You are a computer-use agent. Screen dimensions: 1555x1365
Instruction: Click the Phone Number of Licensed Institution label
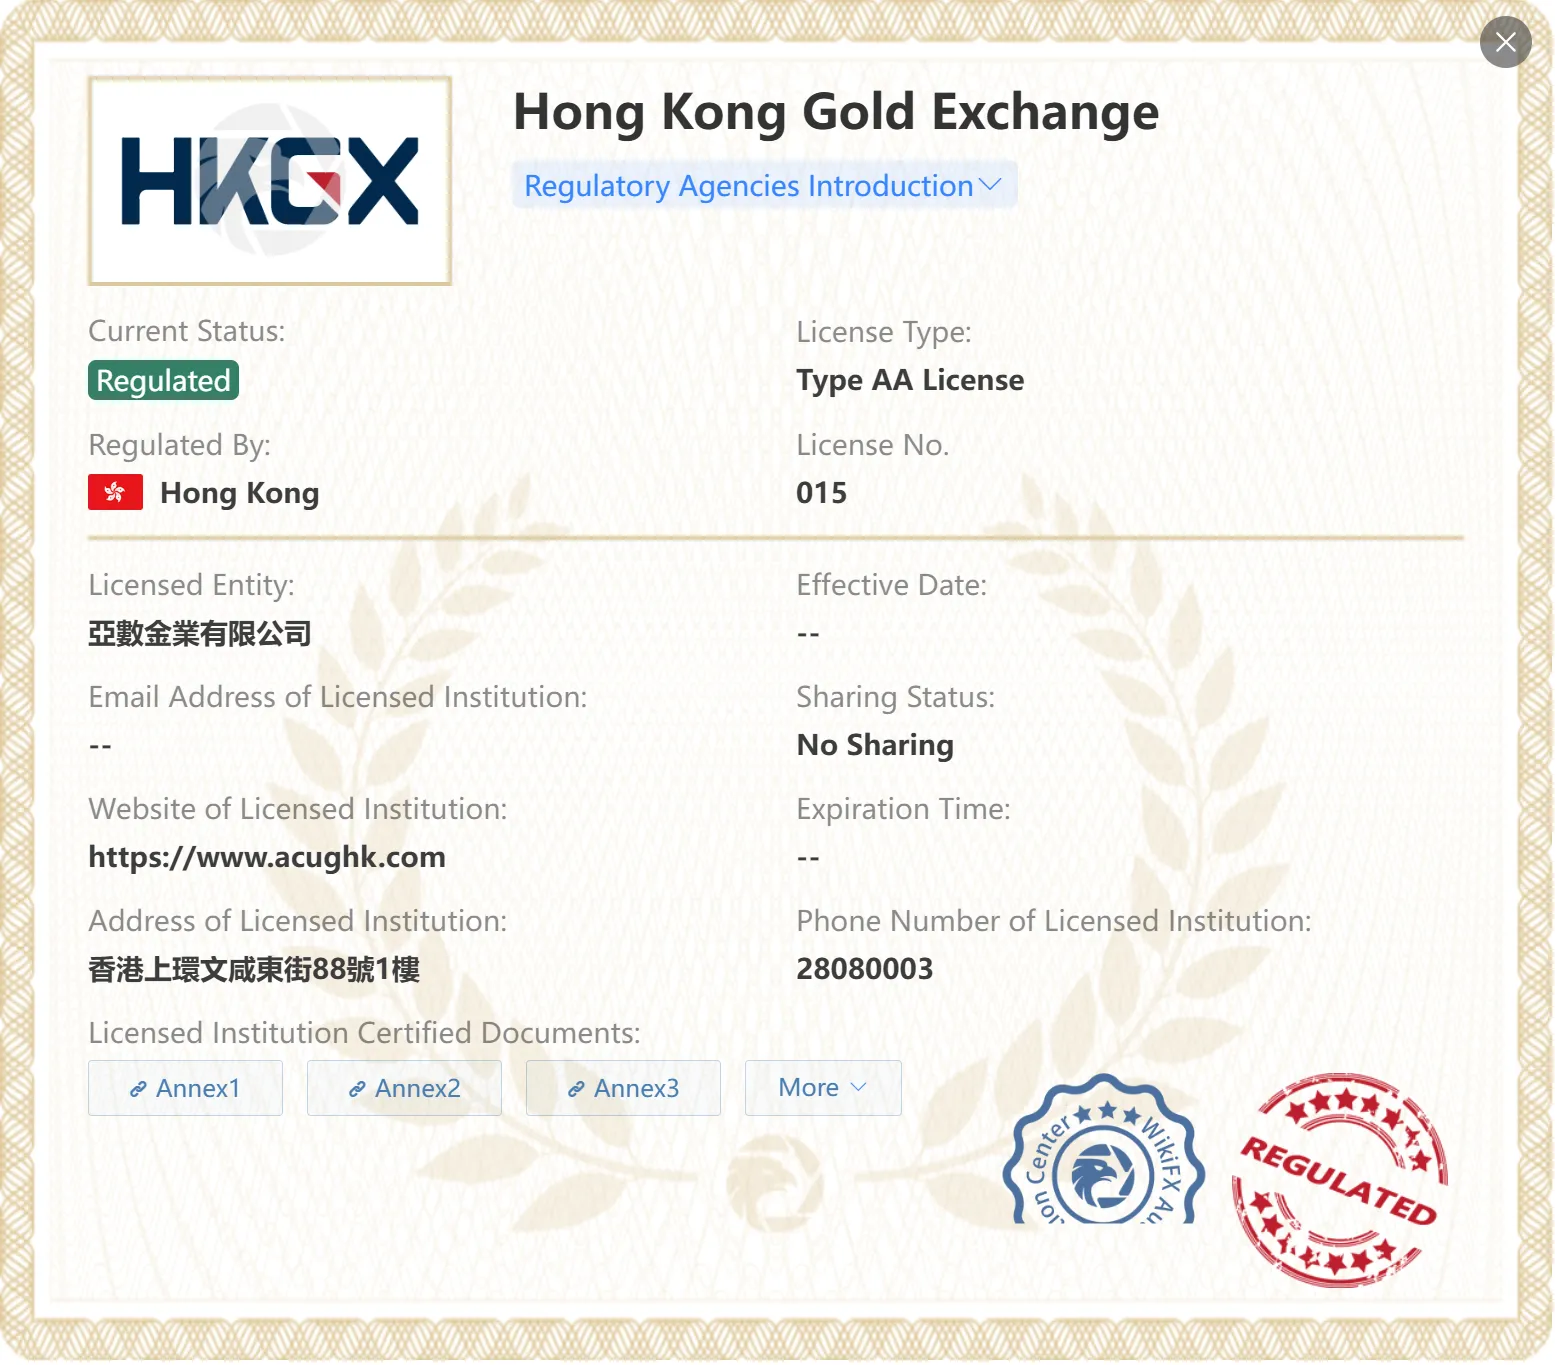pyautogui.click(x=1054, y=921)
